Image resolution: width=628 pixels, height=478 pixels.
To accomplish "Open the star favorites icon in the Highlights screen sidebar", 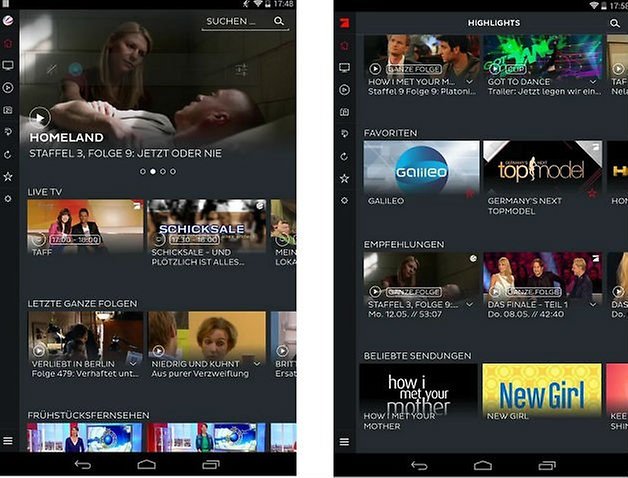I will click(344, 178).
